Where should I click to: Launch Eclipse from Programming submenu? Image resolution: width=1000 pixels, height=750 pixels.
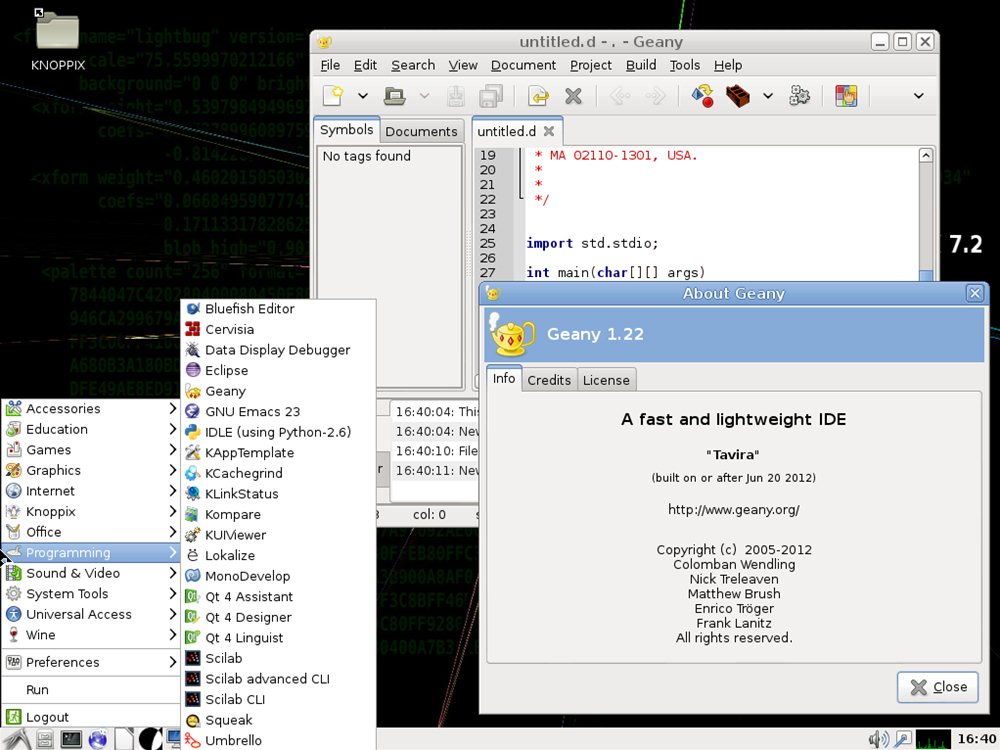coord(279,371)
